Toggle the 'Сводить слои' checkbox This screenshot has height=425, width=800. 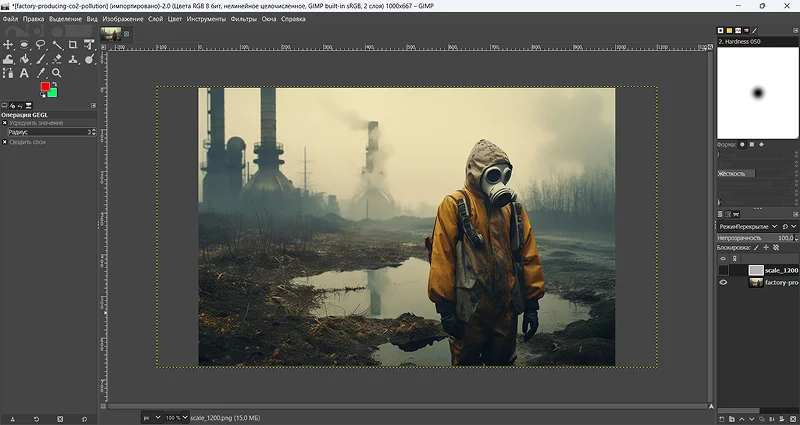(5, 142)
